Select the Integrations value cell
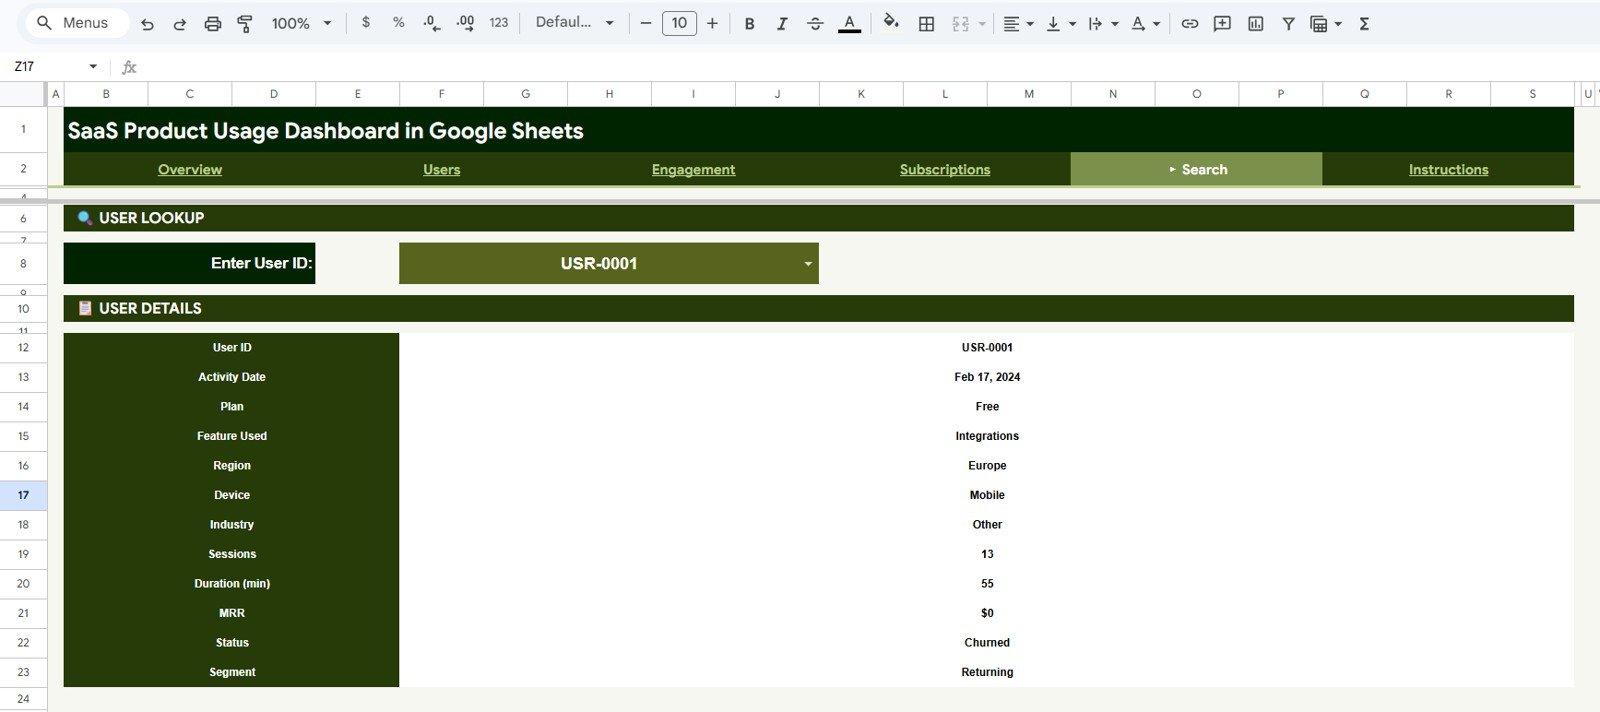 pyautogui.click(x=986, y=436)
